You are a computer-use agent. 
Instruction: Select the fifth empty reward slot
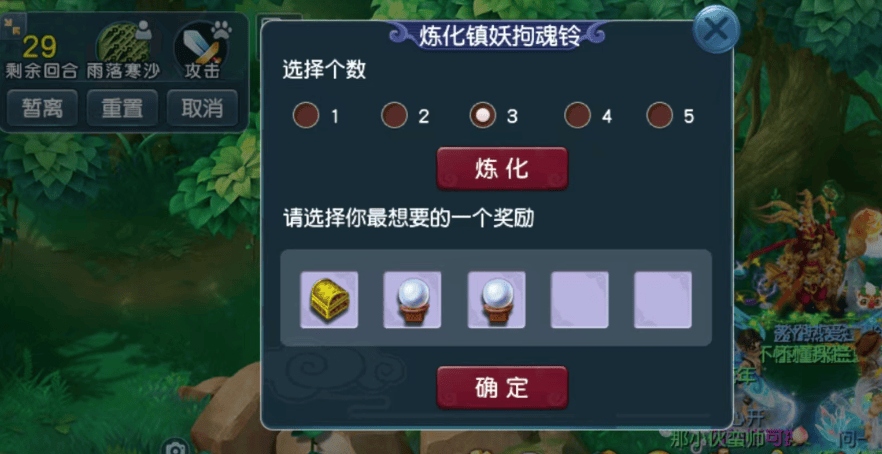click(663, 300)
